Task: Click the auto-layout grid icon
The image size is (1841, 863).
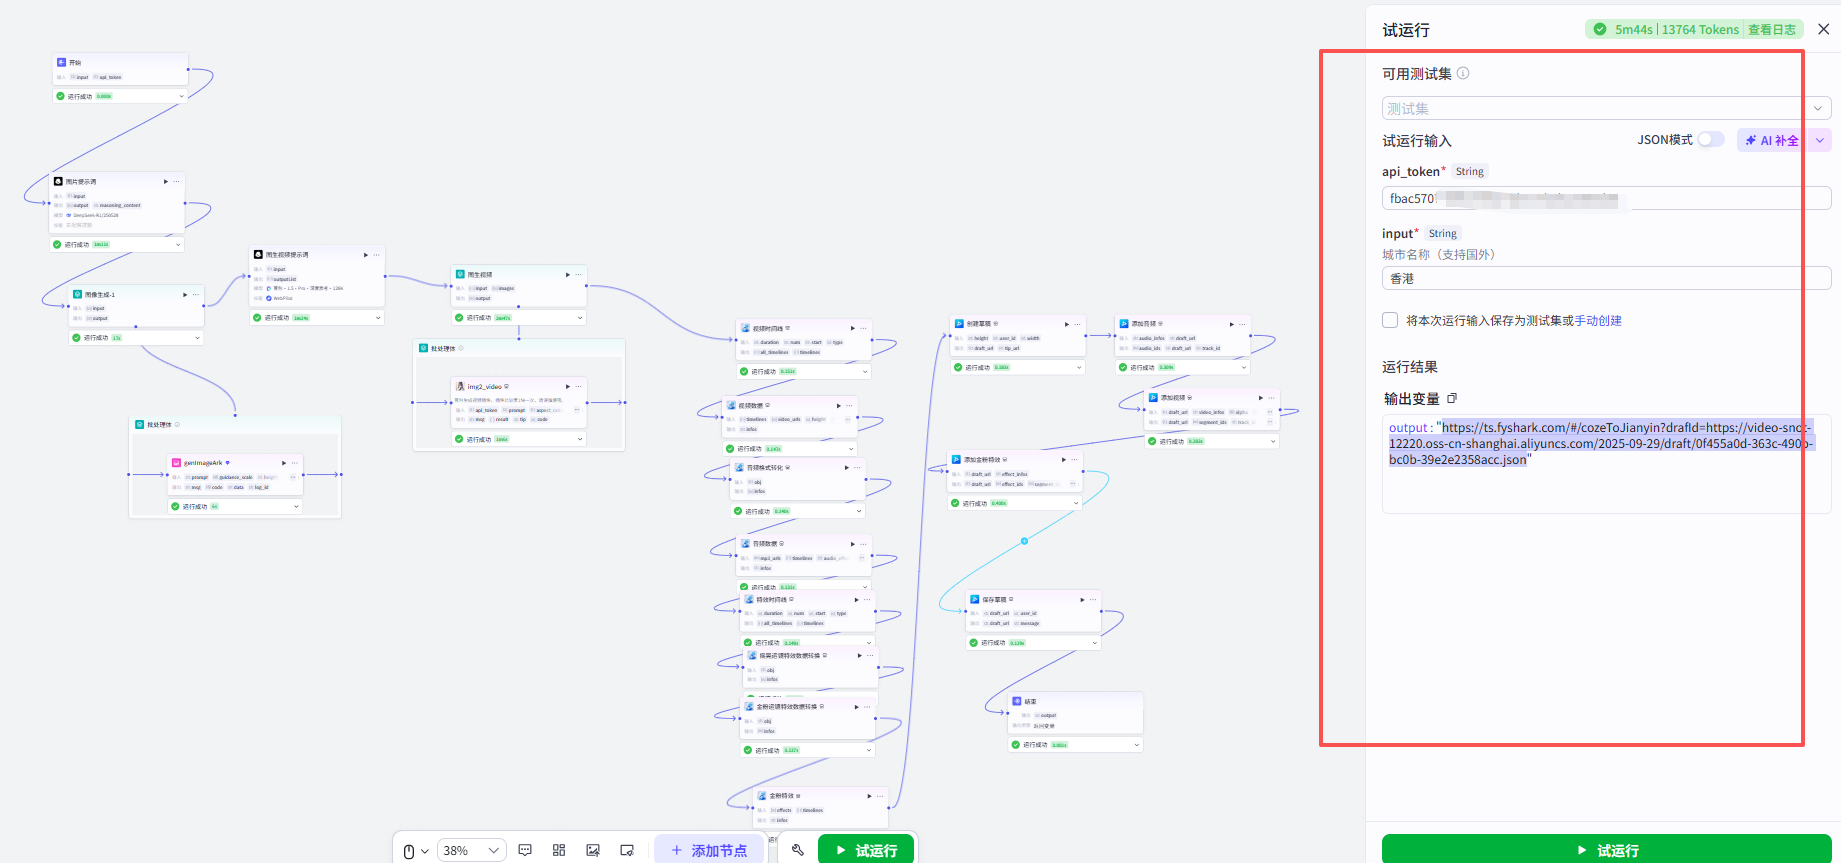Action: 559,850
